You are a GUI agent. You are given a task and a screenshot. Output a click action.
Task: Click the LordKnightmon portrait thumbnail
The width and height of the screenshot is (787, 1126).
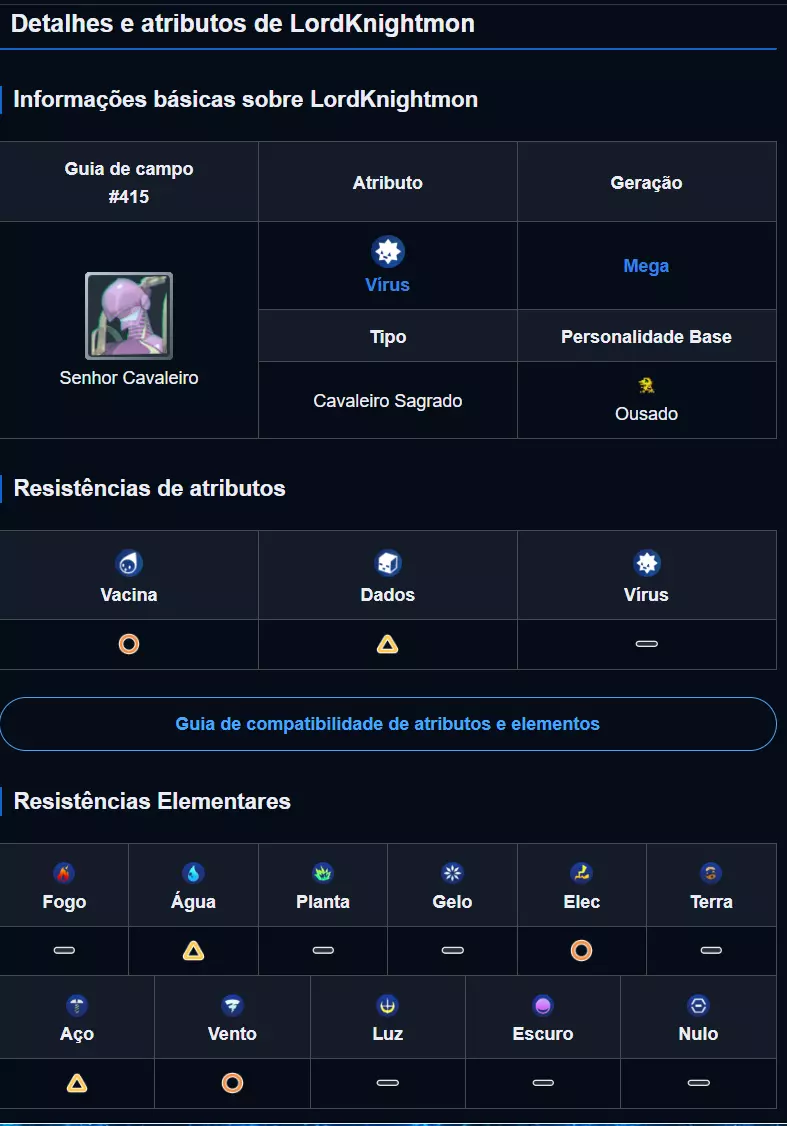129,316
